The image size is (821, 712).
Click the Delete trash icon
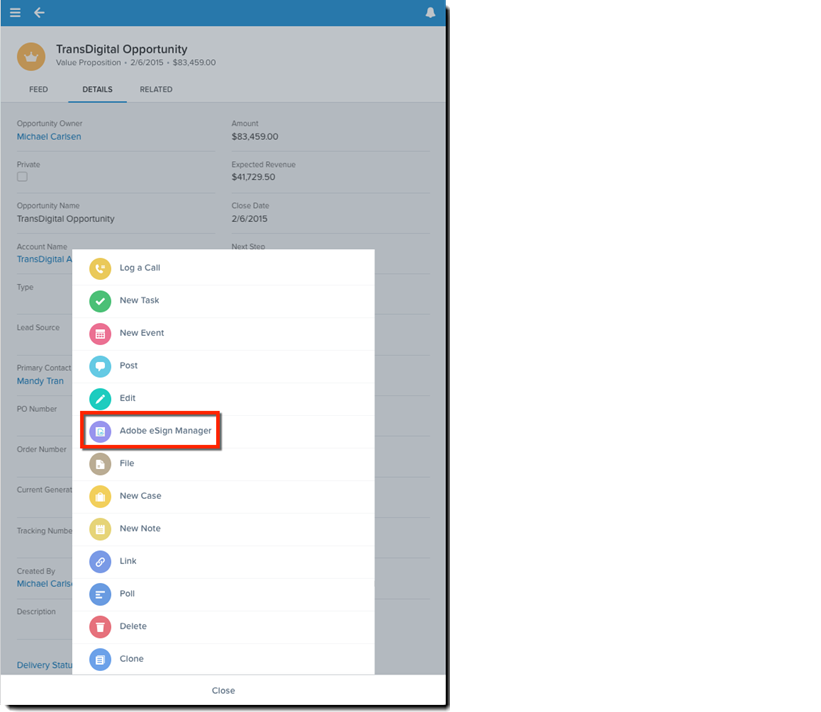point(99,627)
